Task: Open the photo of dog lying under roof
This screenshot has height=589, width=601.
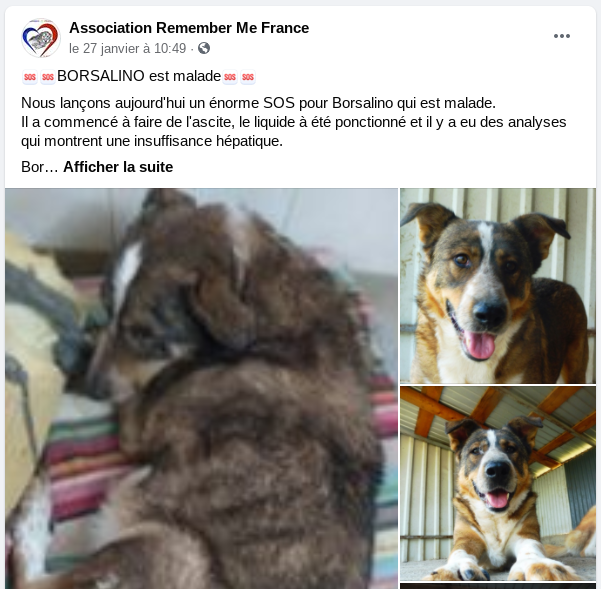Action: coord(498,483)
